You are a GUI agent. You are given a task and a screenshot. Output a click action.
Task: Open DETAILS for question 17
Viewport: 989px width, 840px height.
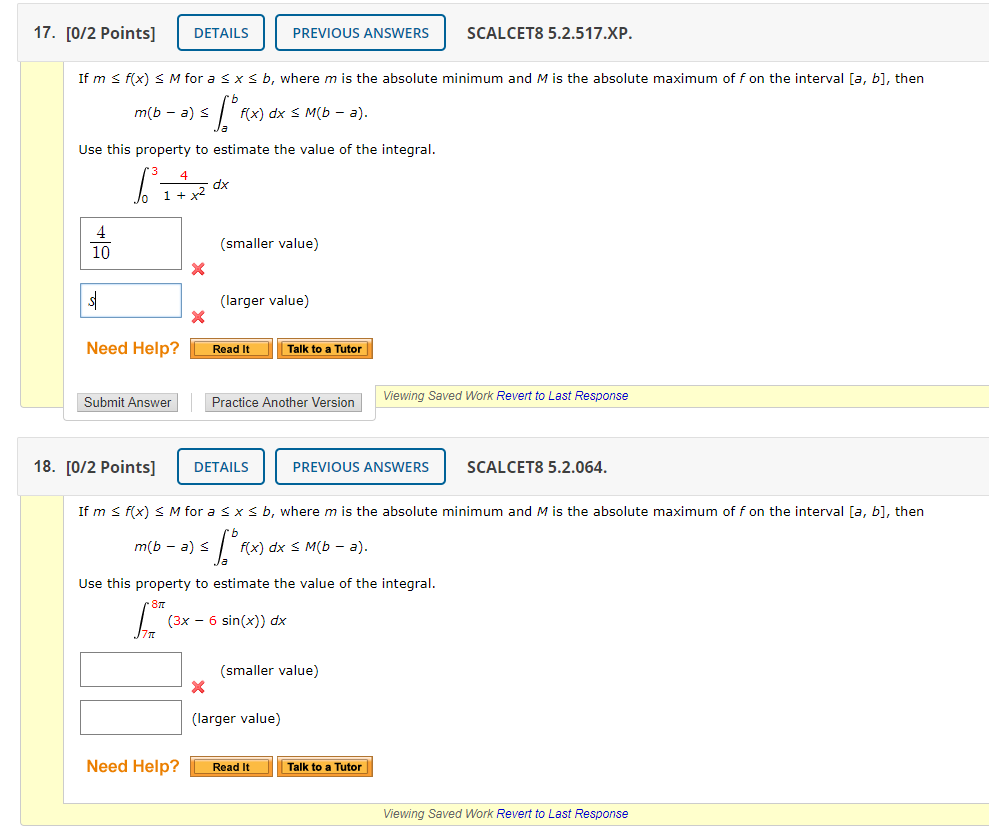220,32
